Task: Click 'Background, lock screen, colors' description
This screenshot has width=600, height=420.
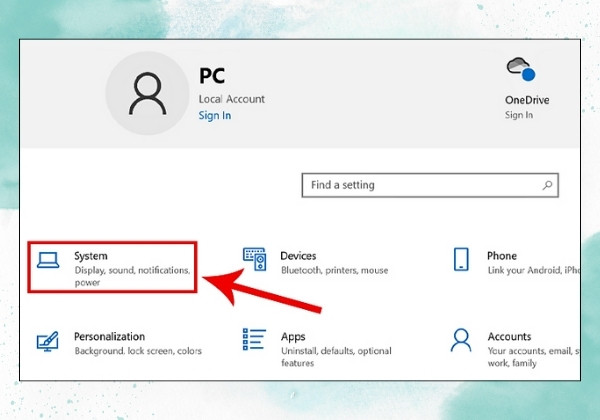Action: click(138, 351)
